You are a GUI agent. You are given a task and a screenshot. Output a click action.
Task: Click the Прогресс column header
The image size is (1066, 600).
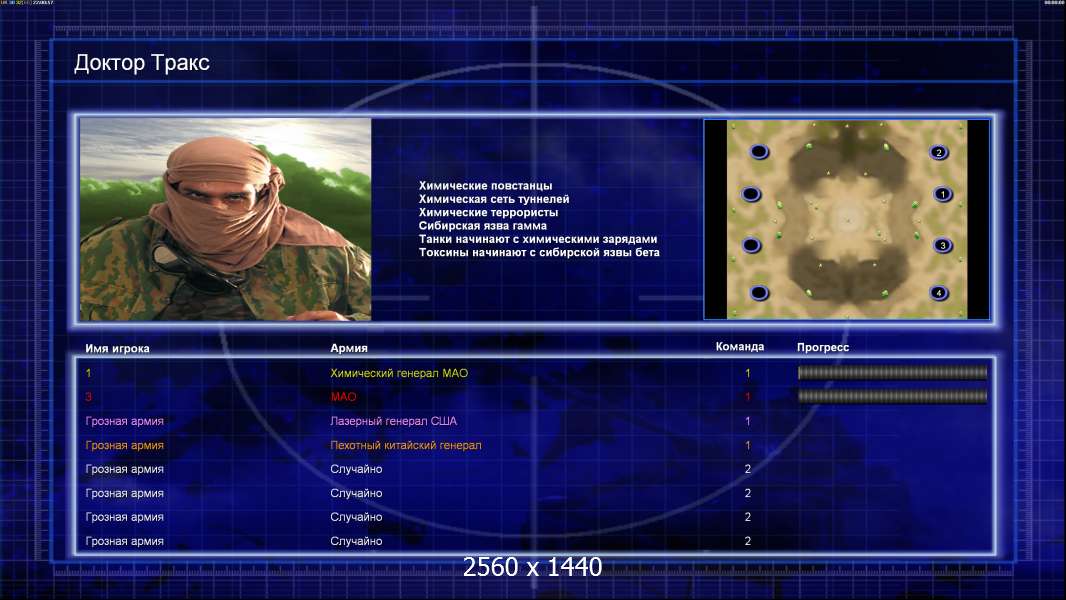tap(823, 347)
